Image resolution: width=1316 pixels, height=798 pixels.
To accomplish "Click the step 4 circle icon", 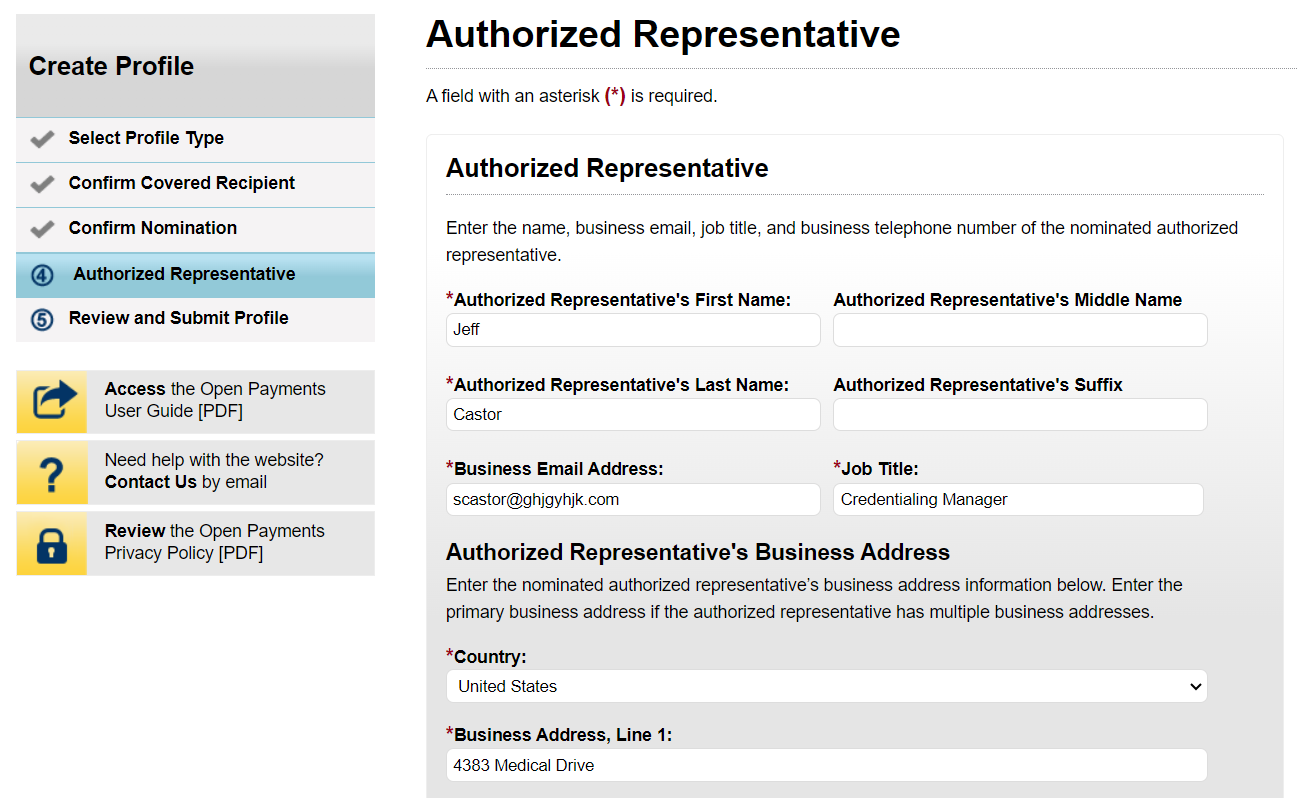I will [42, 275].
